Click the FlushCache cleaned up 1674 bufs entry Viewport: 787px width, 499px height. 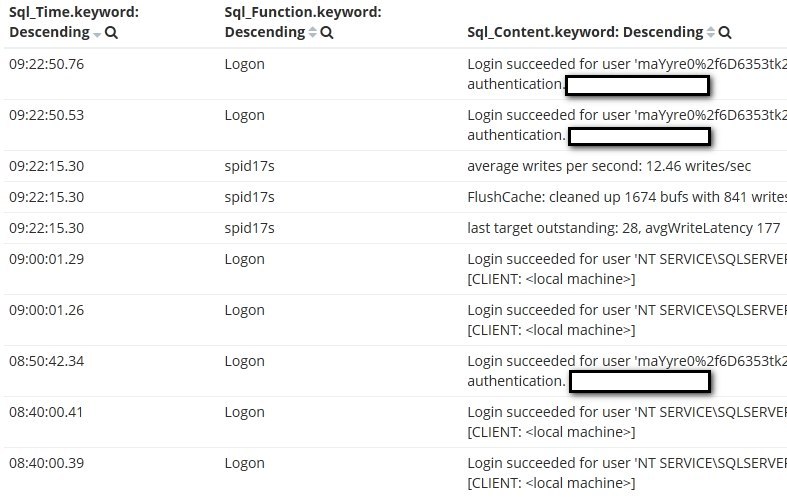pyautogui.click(x=627, y=197)
